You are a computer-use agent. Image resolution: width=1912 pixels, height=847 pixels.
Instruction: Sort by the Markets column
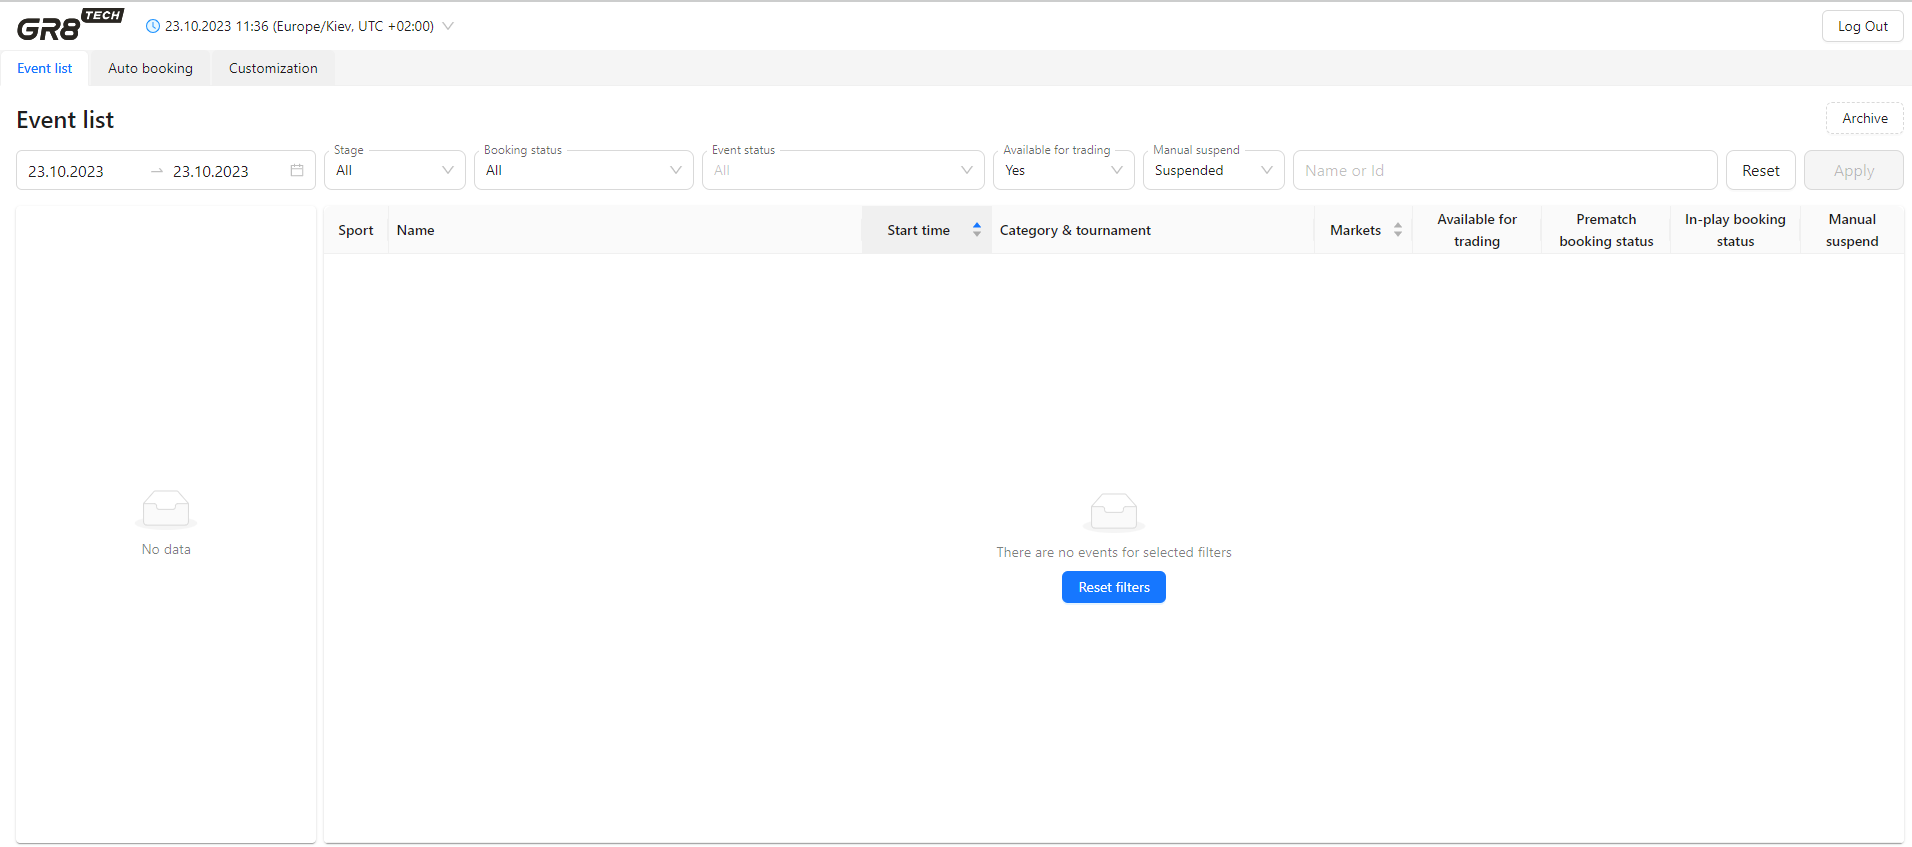click(x=1364, y=230)
